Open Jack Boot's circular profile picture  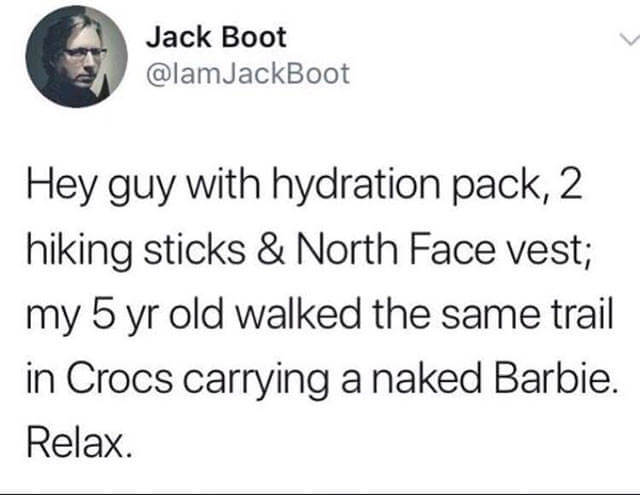[x=76, y=56]
